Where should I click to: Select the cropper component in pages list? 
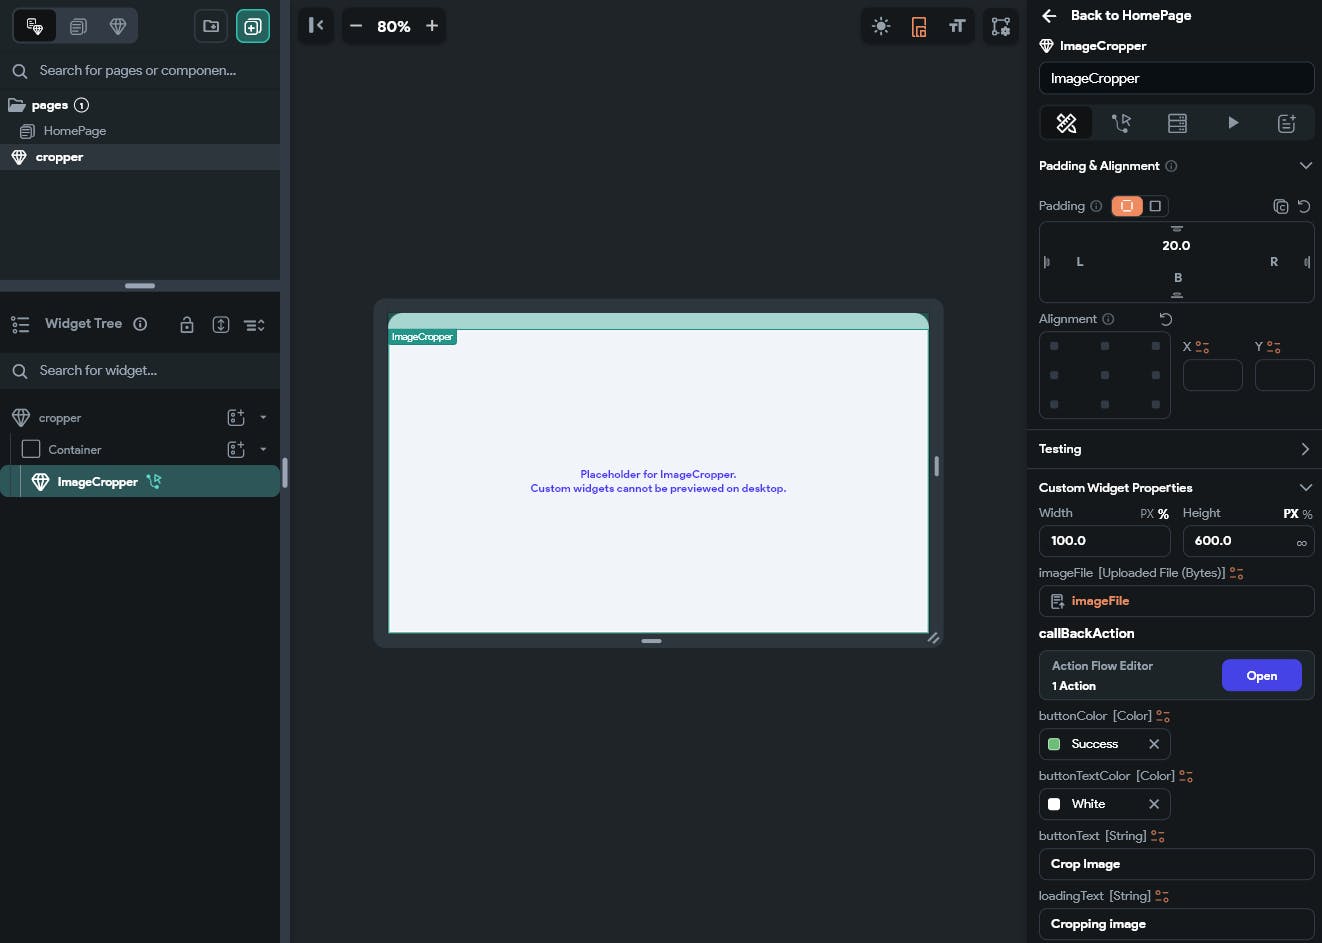(140, 157)
